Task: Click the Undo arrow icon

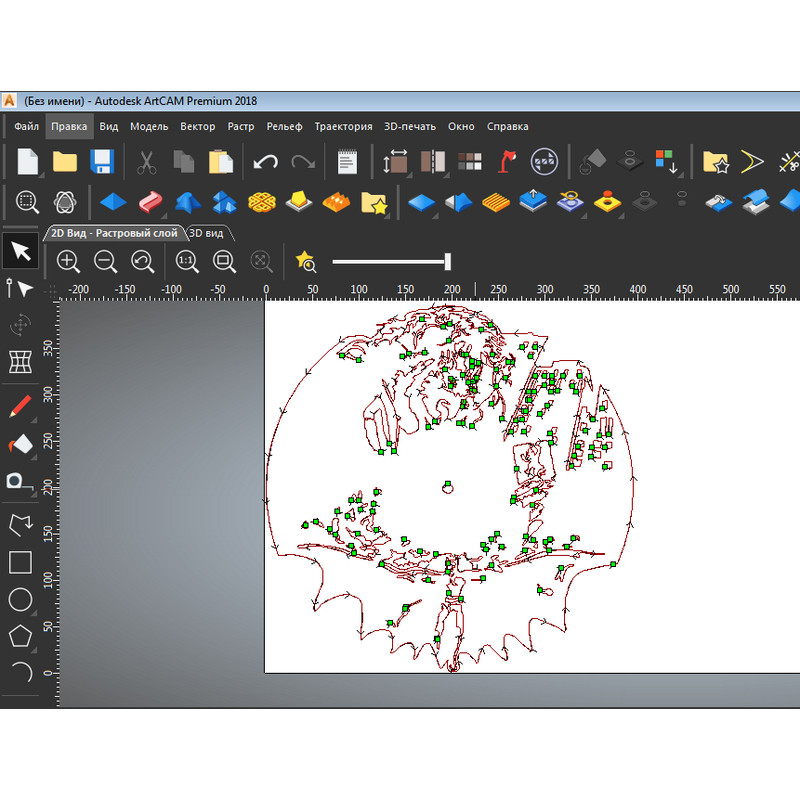Action: (265, 161)
